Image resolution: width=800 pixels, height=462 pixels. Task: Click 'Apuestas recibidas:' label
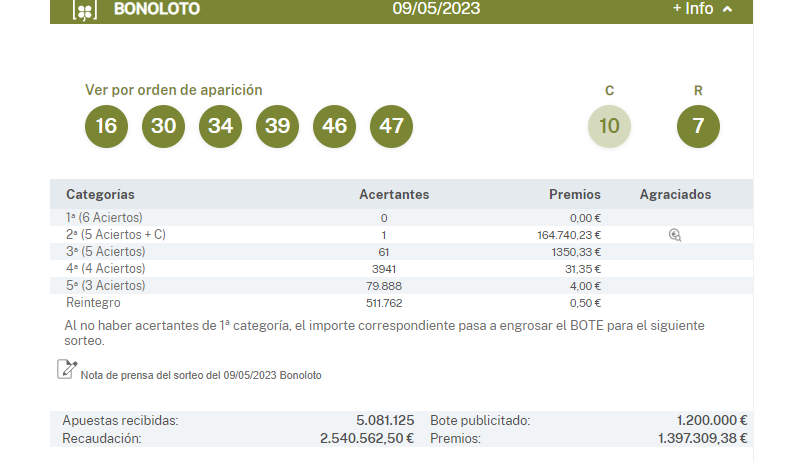(120, 421)
